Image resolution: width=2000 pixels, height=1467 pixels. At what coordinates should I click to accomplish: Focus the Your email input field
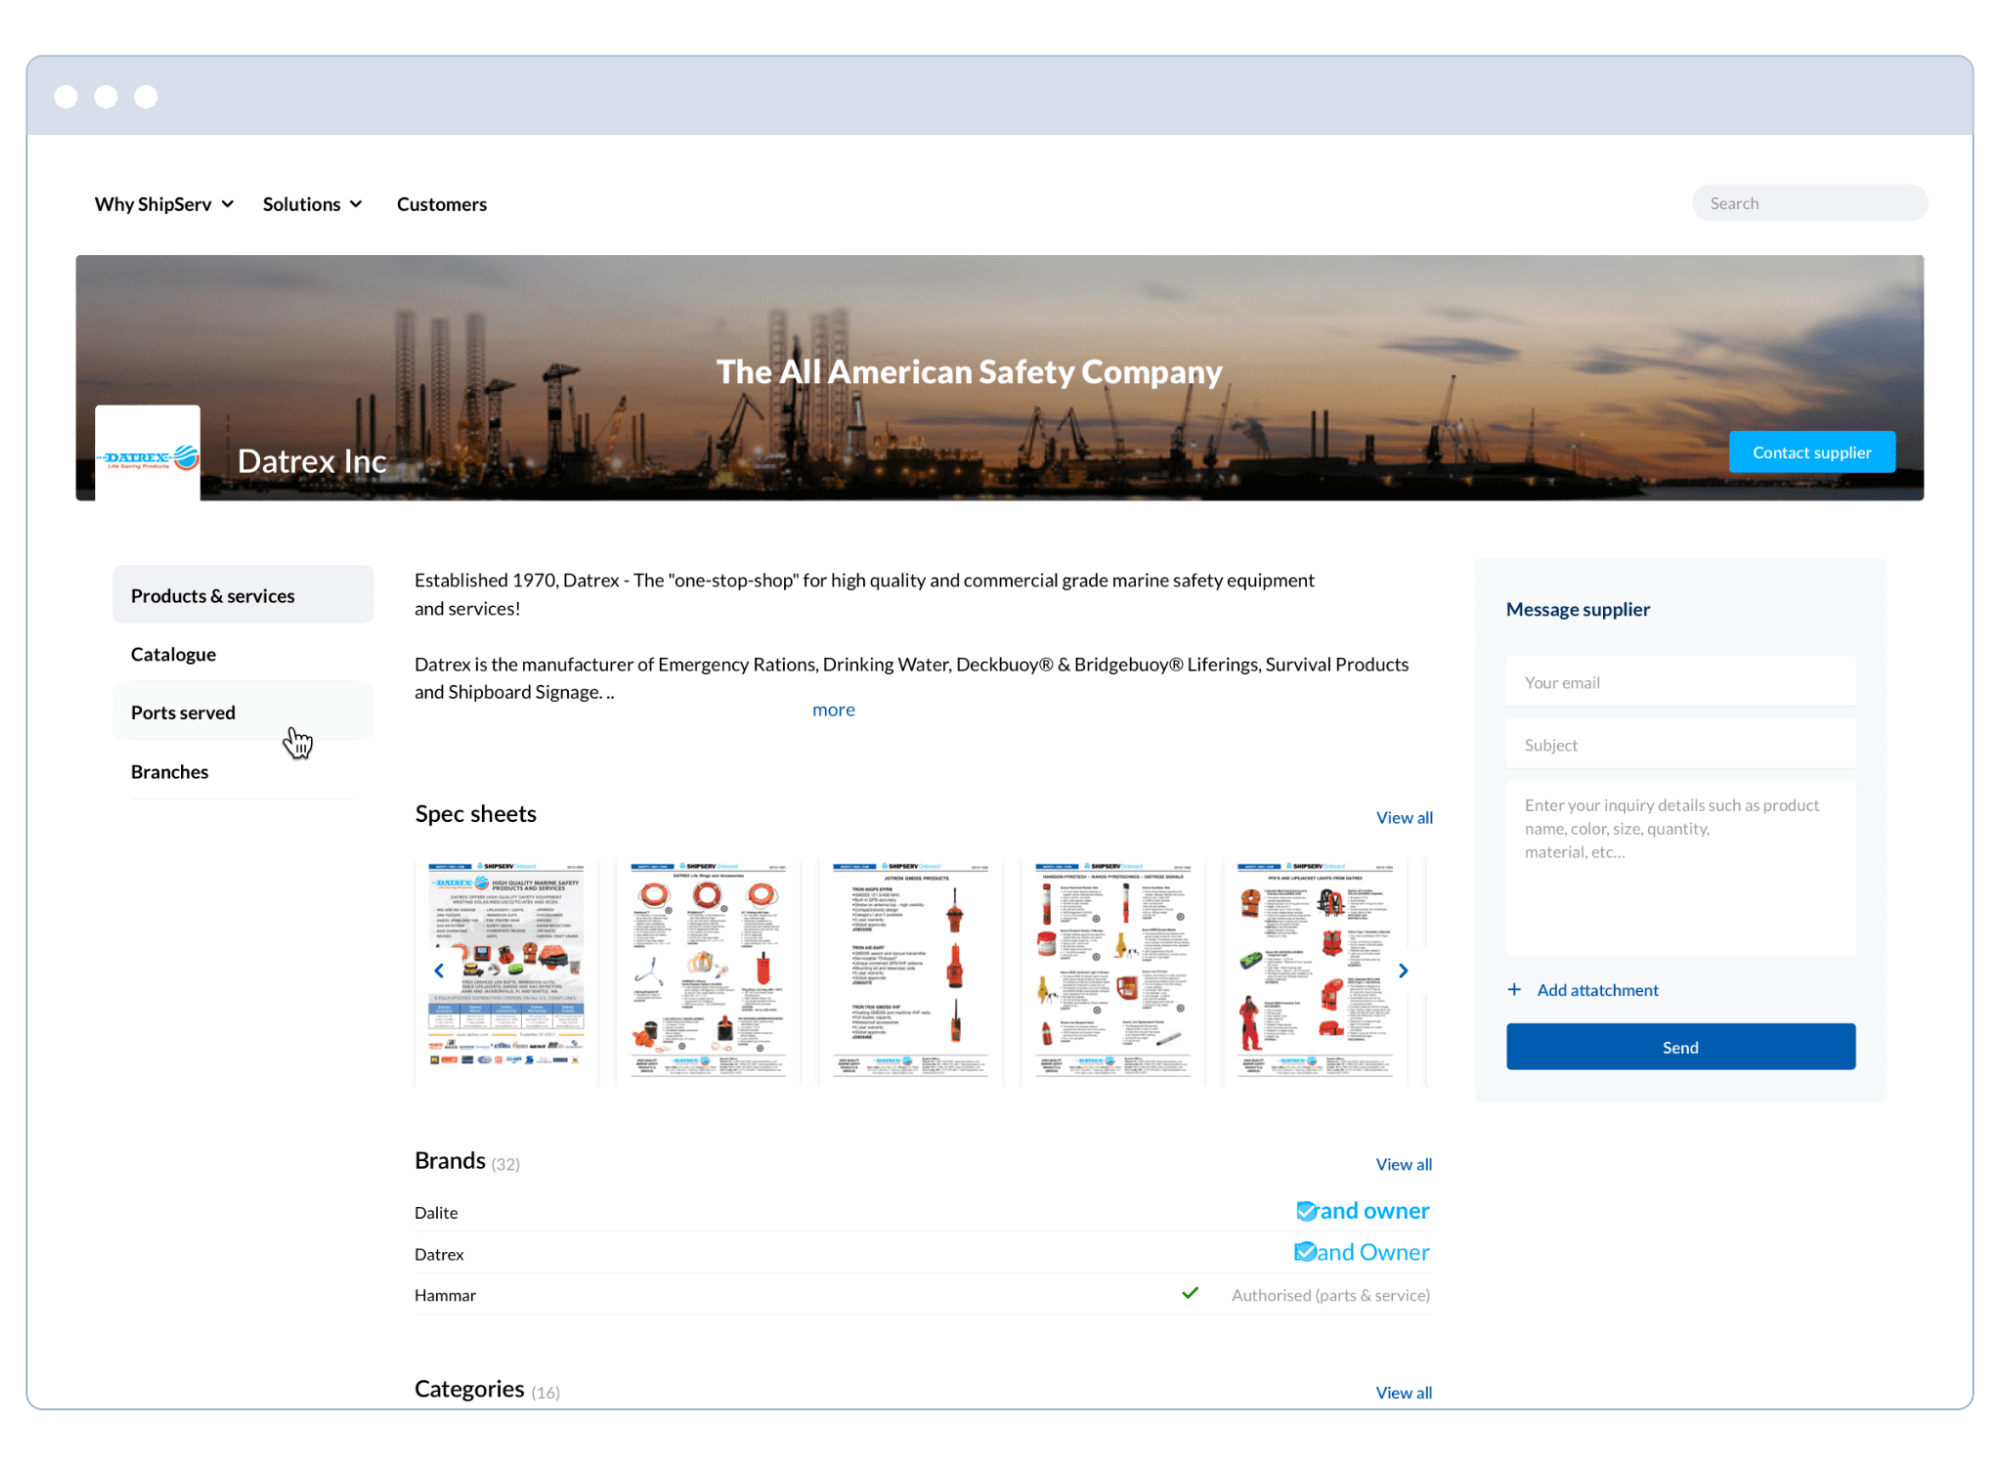coord(1680,682)
